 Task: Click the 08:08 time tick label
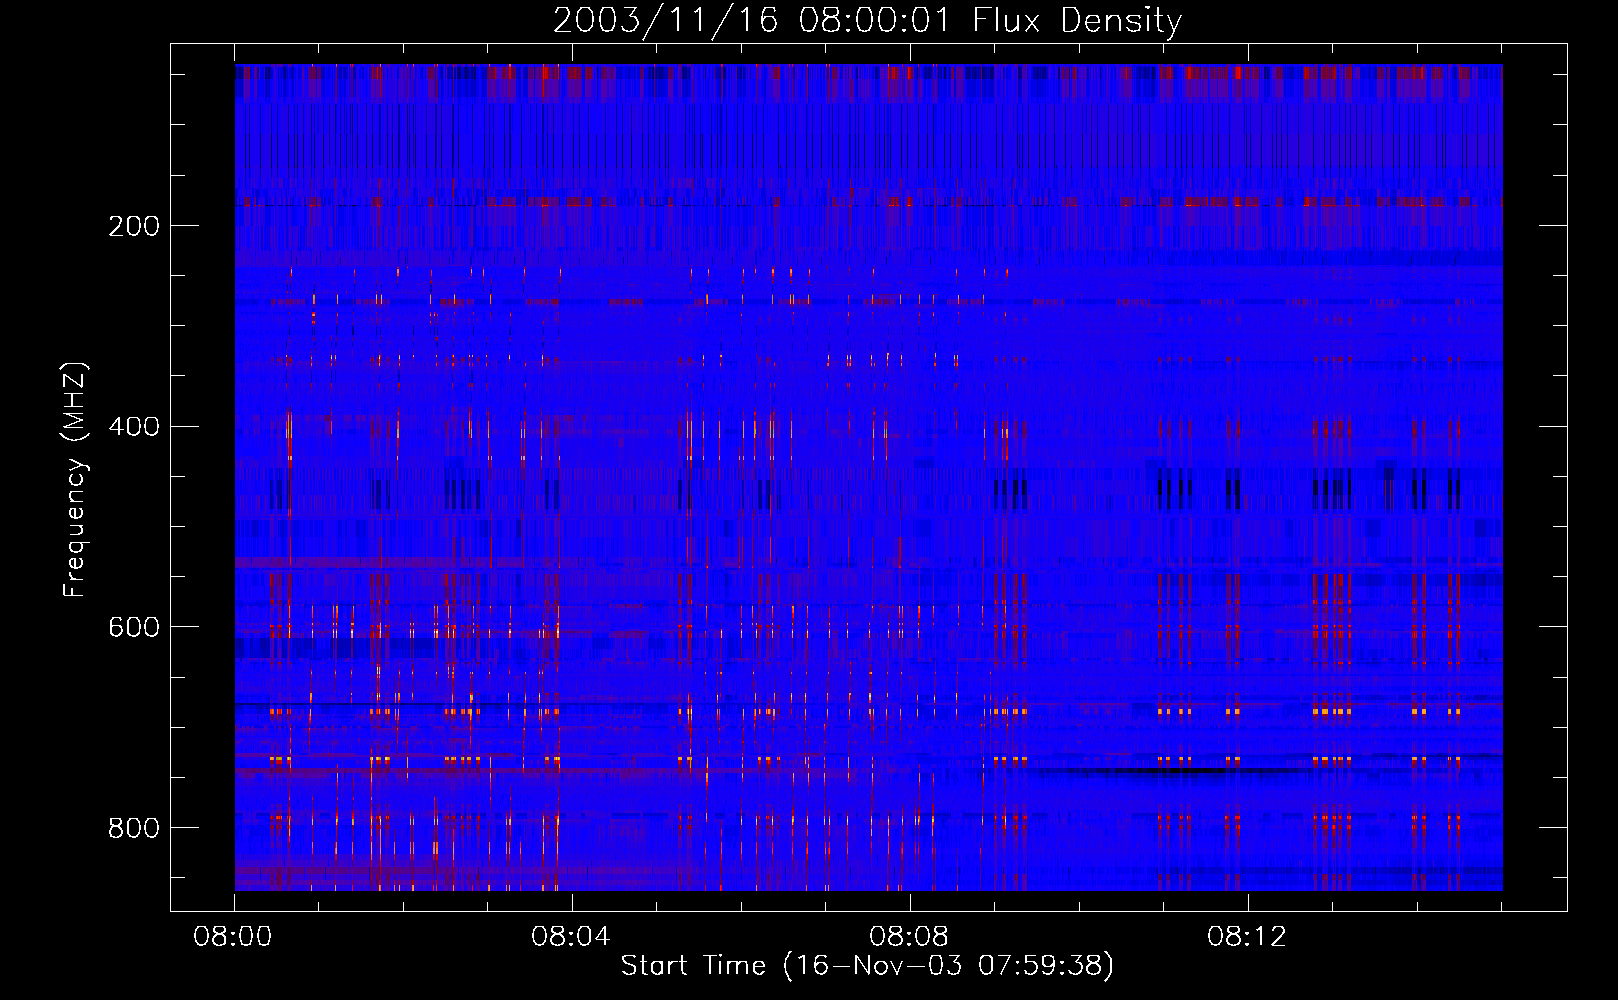[909, 937]
